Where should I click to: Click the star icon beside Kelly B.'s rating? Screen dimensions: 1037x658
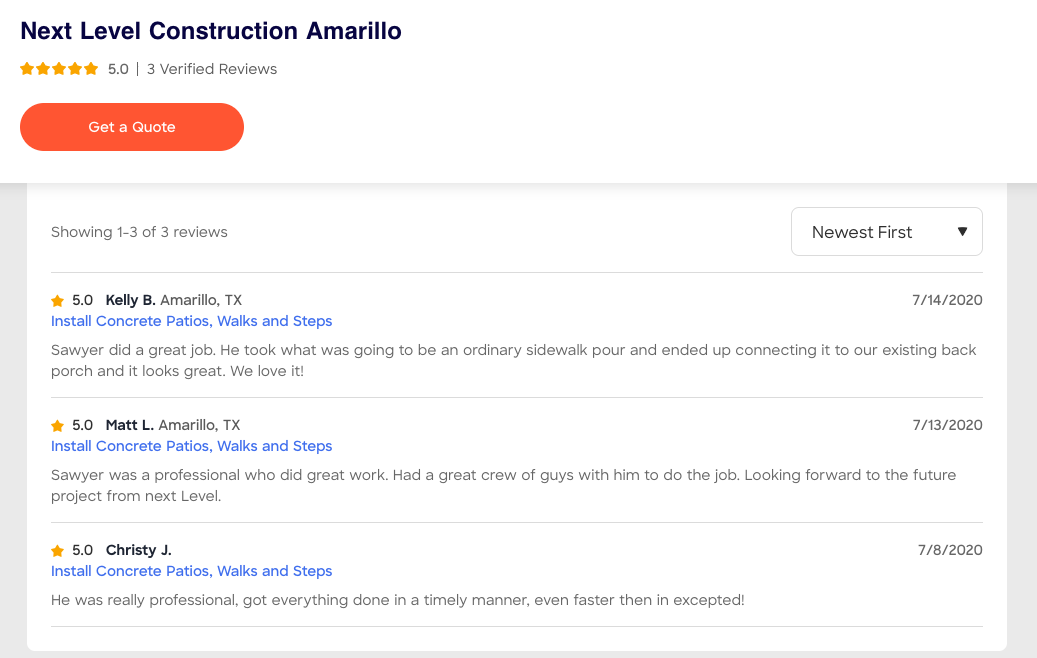point(57,300)
